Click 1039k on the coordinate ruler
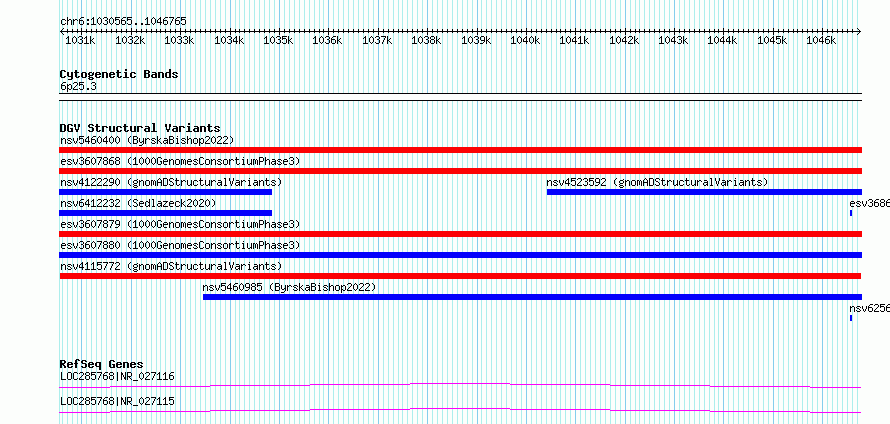Screen dimensions: 890x424 (x=476, y=40)
